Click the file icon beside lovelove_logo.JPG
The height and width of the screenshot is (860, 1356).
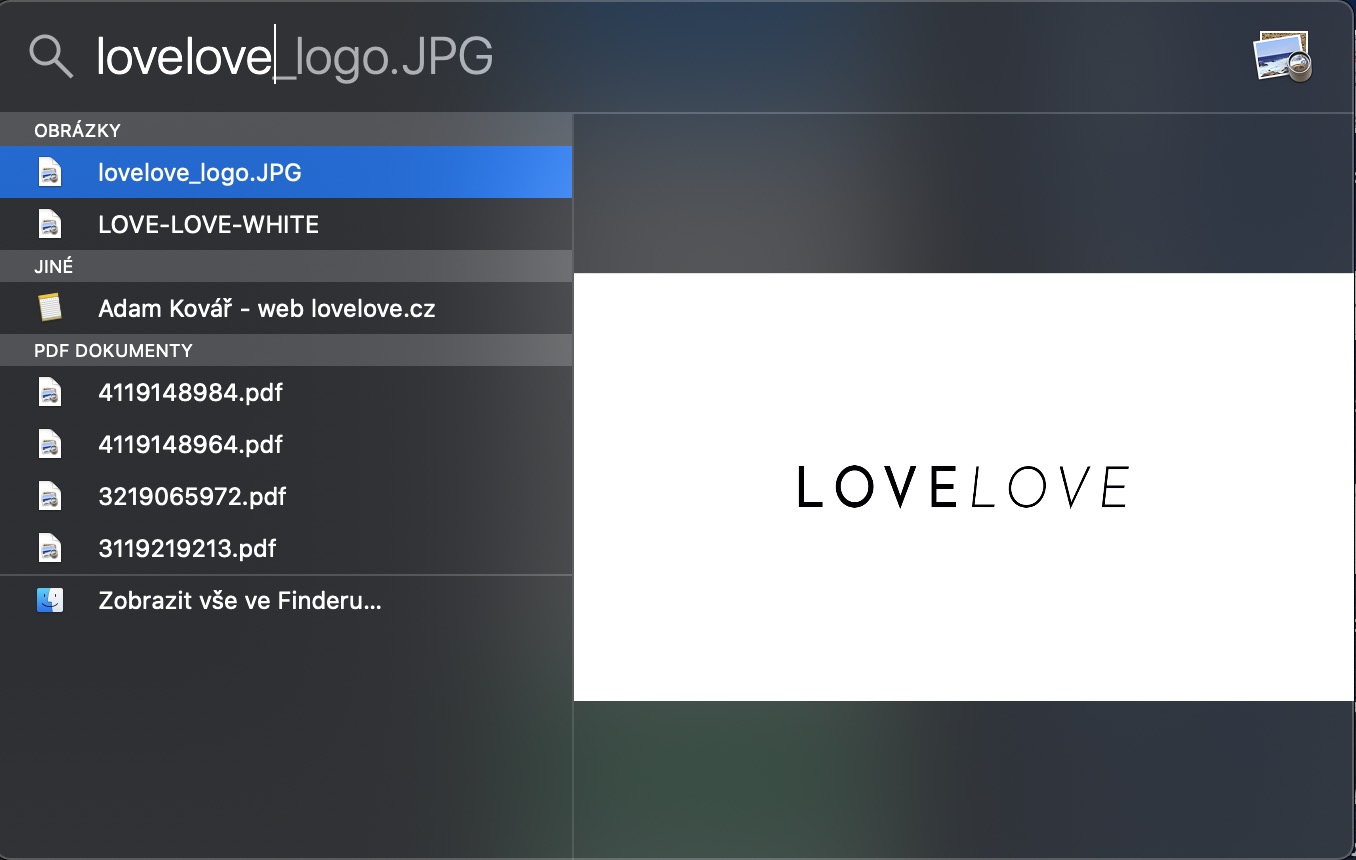pos(50,172)
